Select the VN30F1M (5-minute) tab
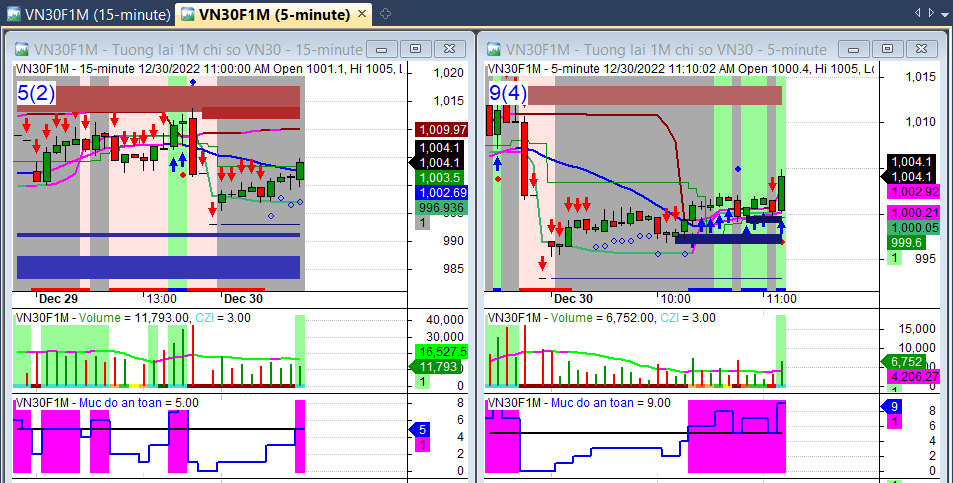 (274, 14)
